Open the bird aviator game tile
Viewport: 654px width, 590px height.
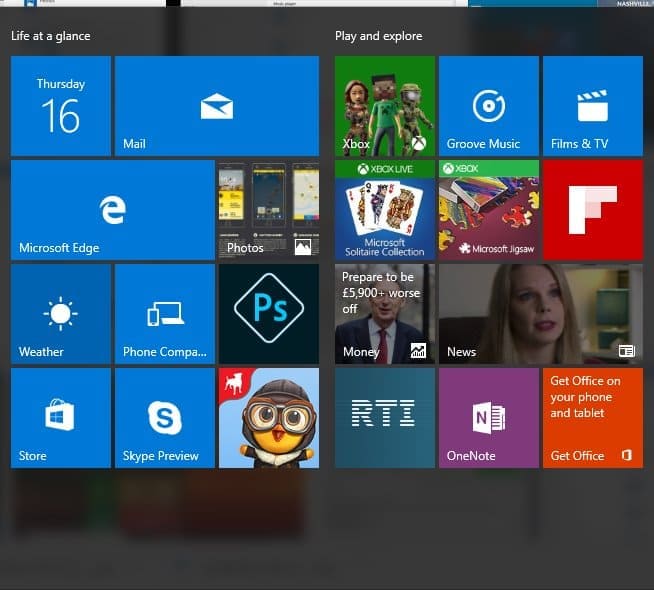click(x=269, y=418)
